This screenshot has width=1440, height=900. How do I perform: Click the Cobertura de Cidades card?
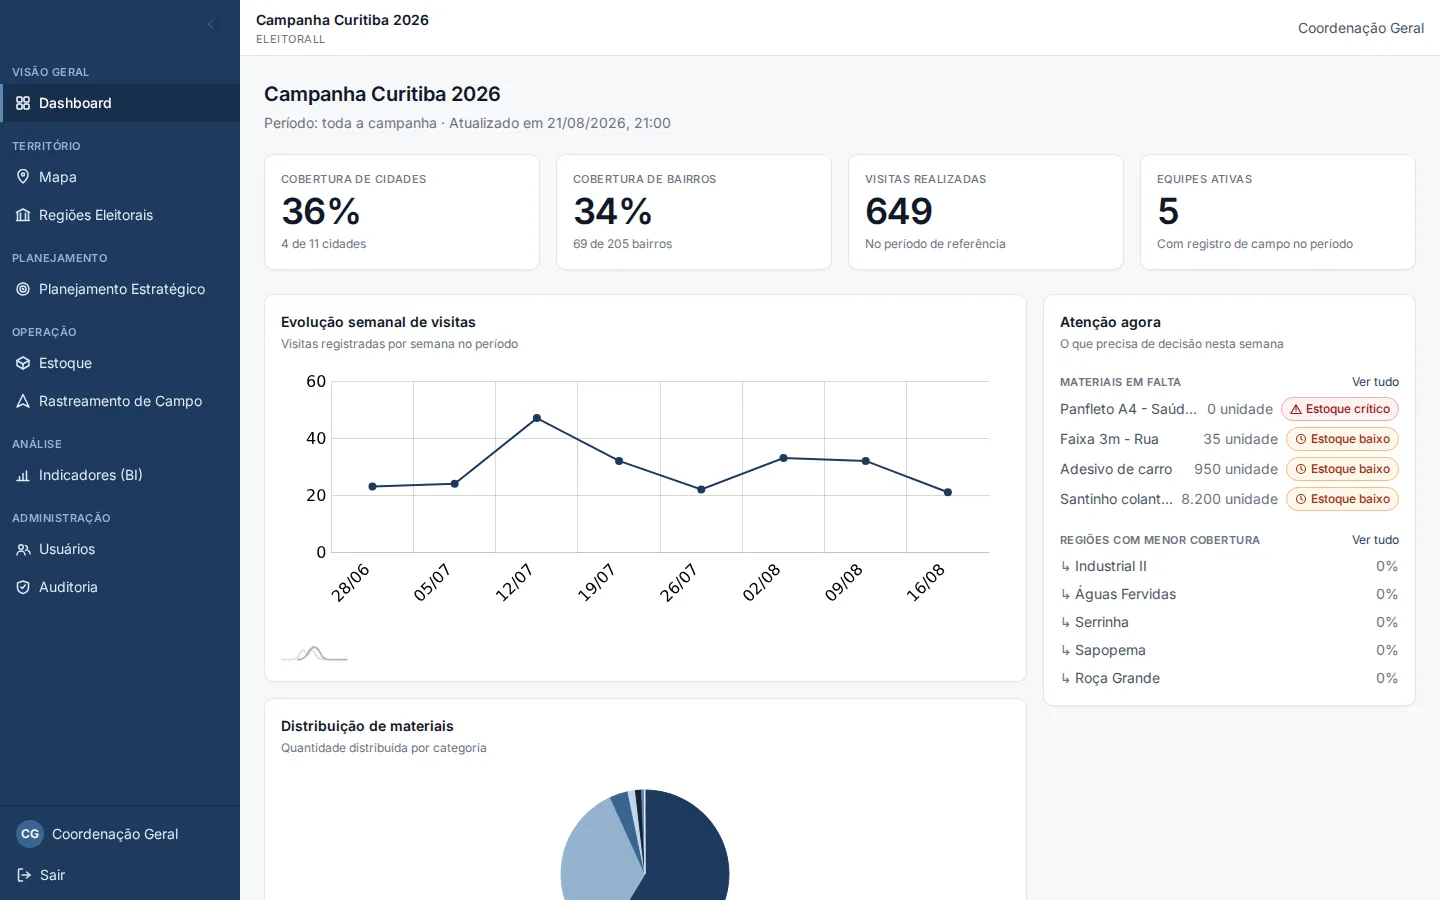coord(402,212)
